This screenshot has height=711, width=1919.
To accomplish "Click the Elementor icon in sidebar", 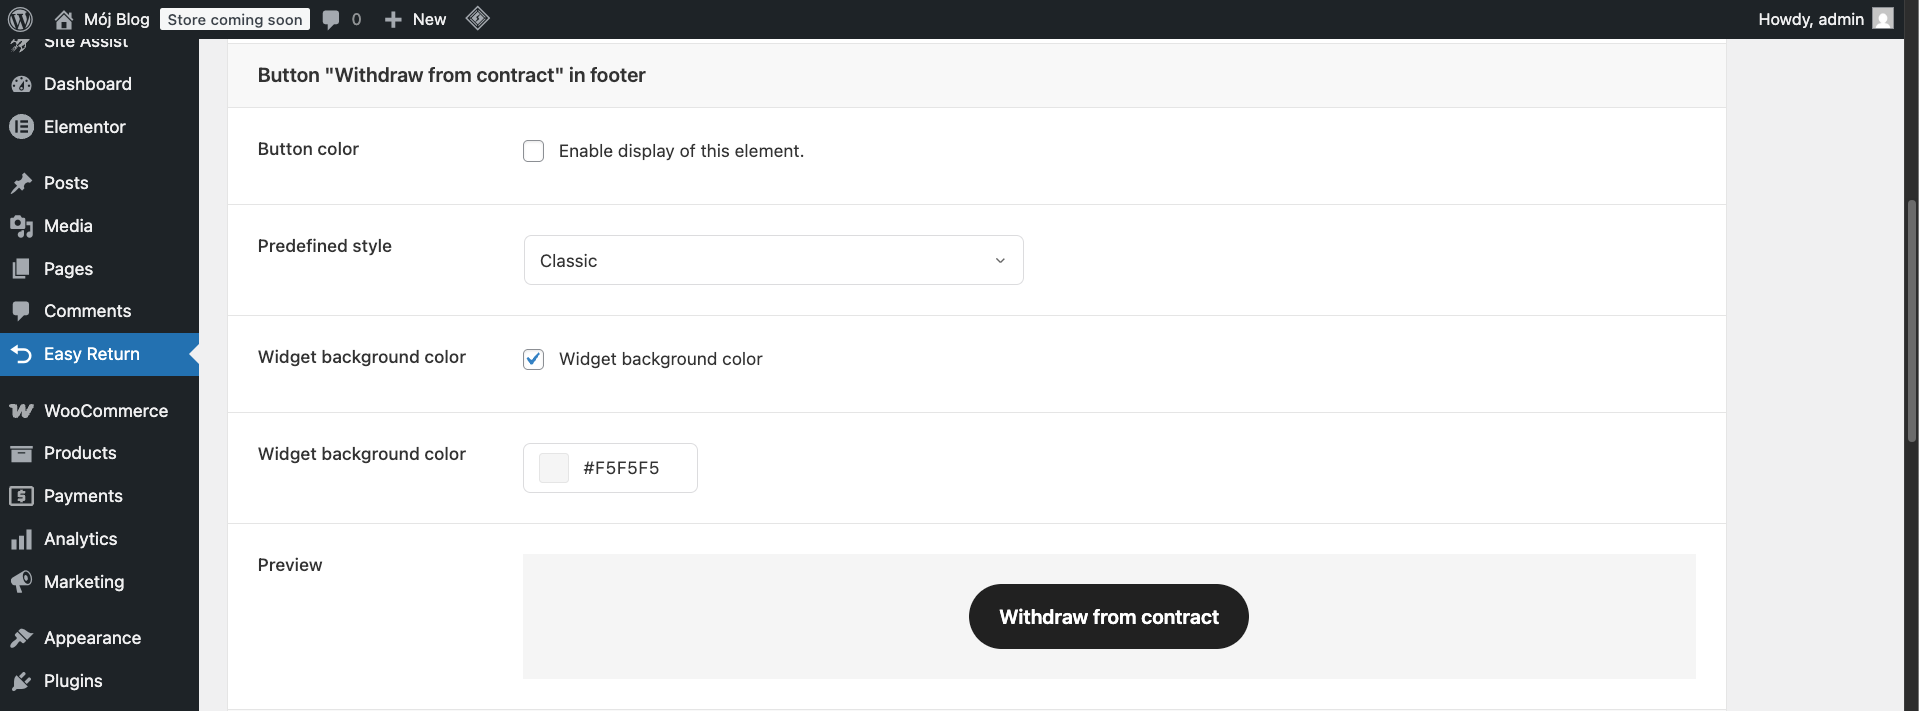I will coord(21,127).
